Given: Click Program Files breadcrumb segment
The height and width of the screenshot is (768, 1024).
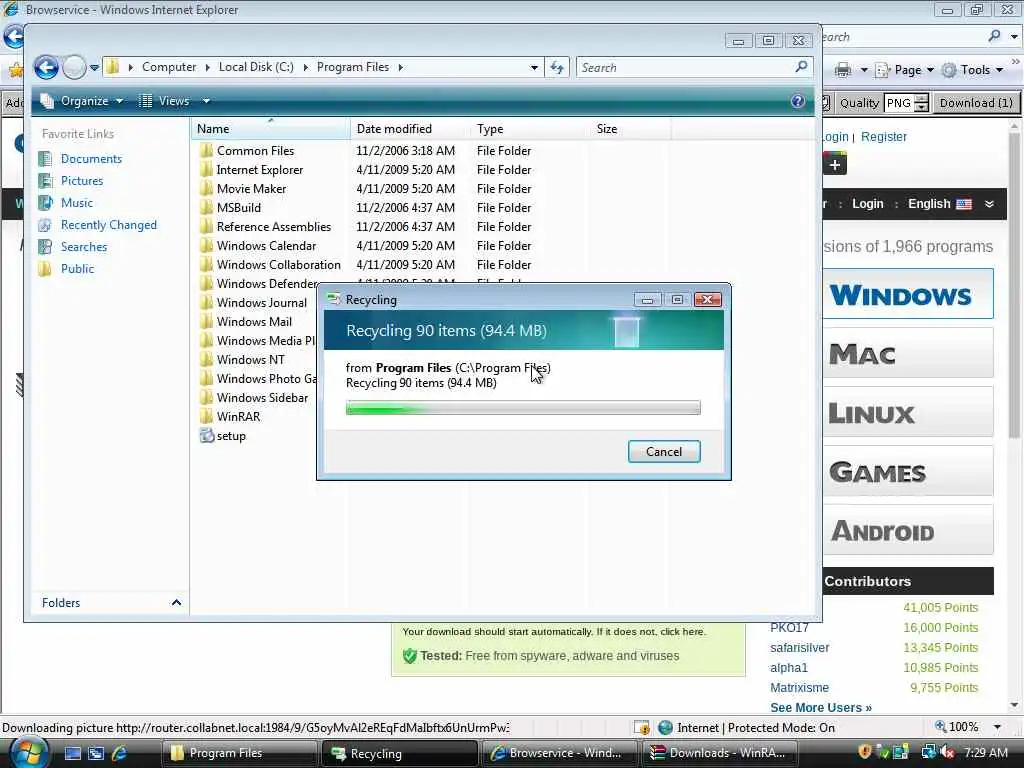Looking at the screenshot, I should pos(353,67).
